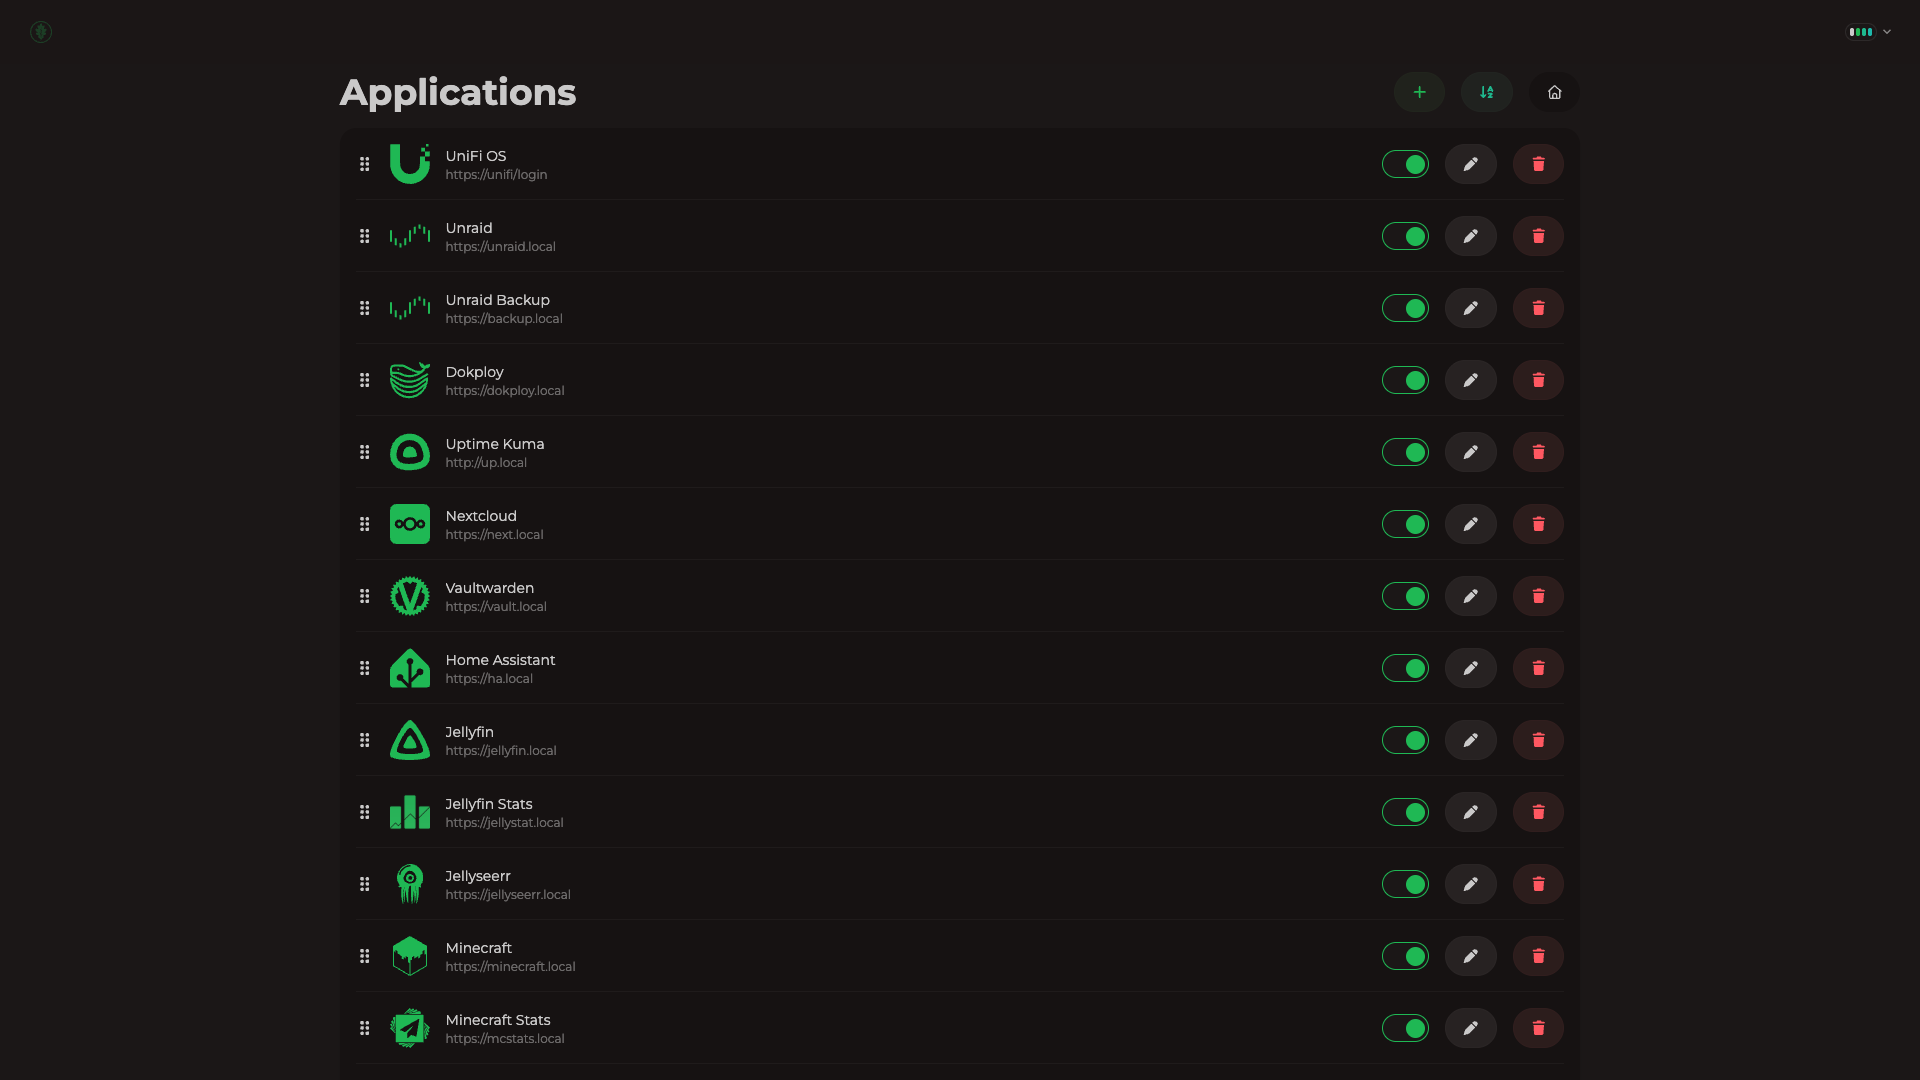
Task: Click the Jellyfin Stats name text
Action: (x=489, y=804)
